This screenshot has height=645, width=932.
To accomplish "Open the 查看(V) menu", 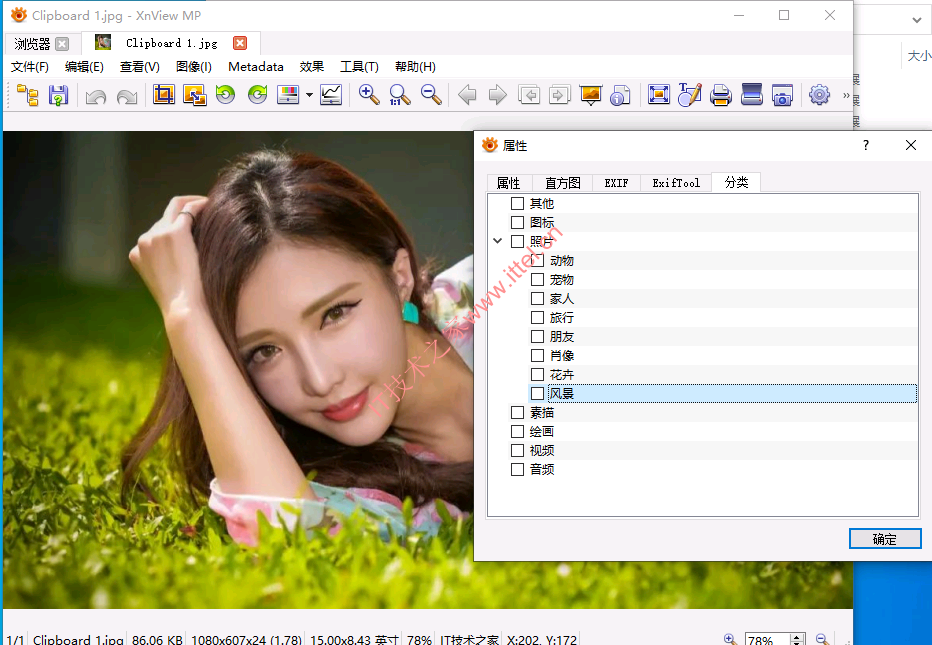I will coord(140,67).
